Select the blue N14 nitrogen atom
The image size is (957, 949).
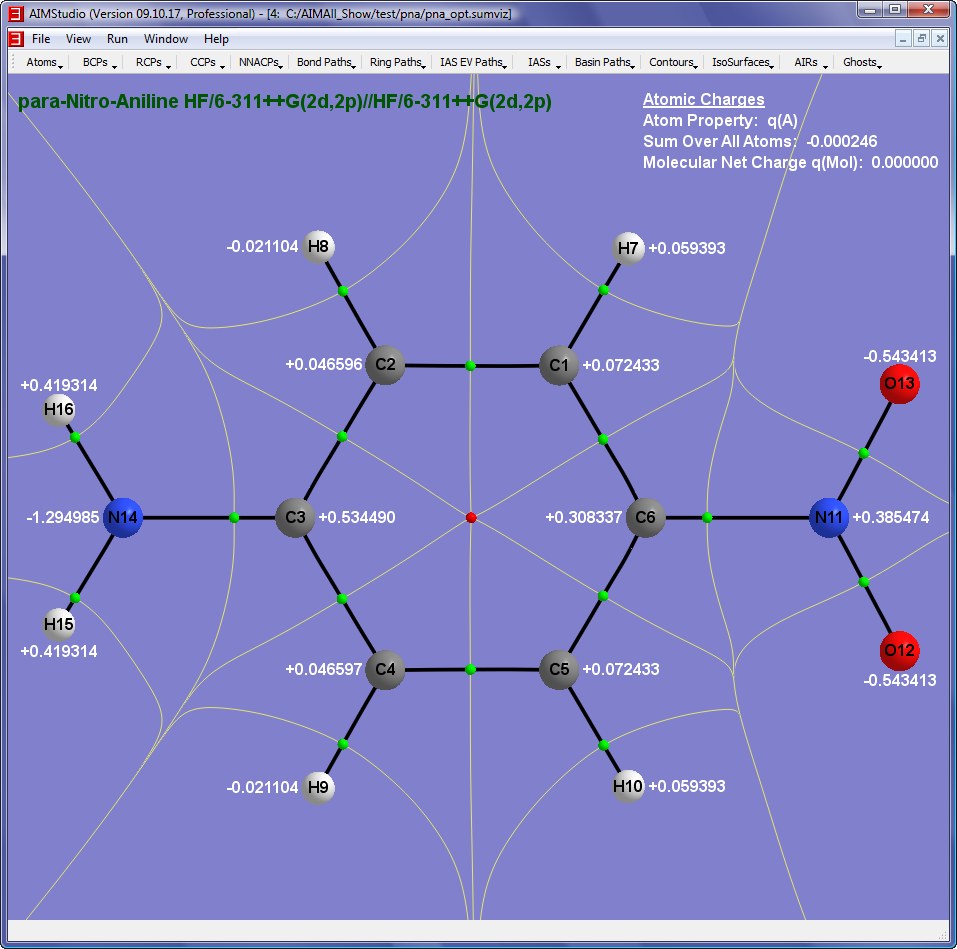point(123,517)
